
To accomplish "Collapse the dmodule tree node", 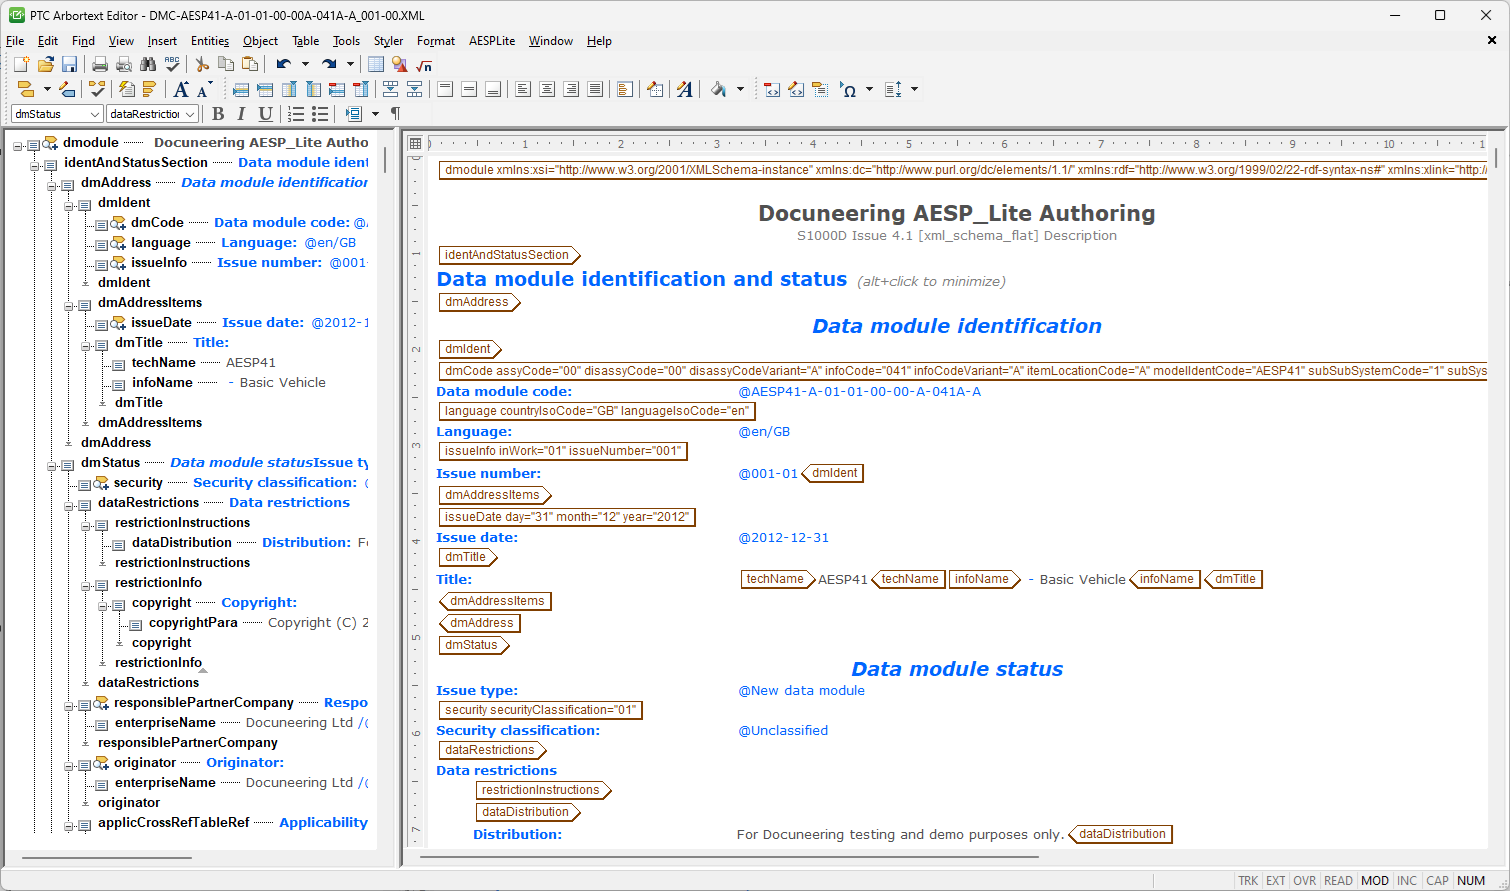I will point(18,145).
